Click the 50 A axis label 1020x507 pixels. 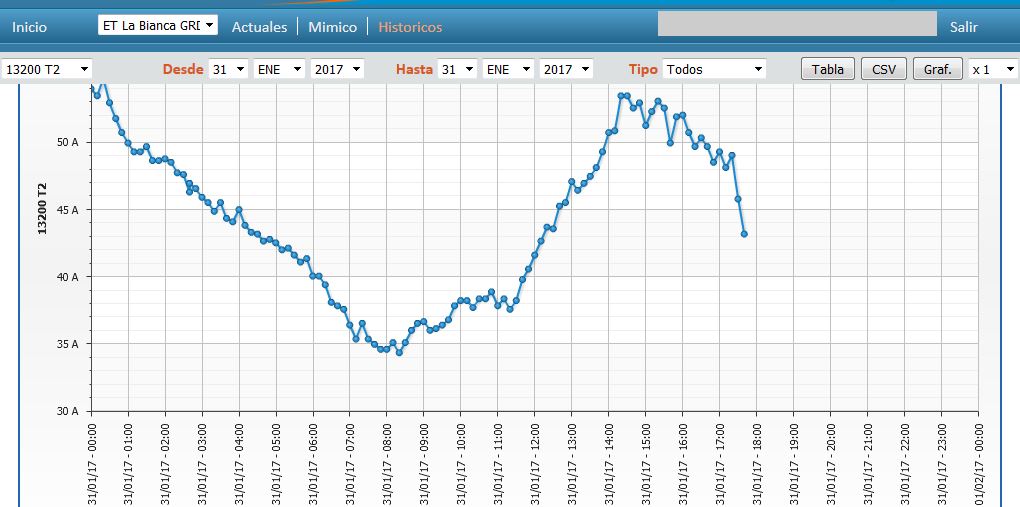pos(67,143)
